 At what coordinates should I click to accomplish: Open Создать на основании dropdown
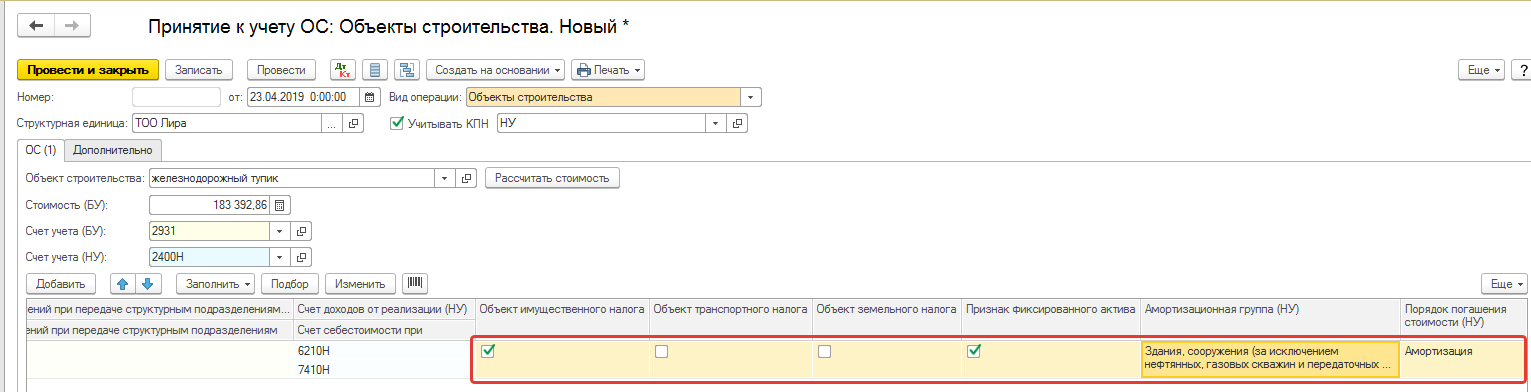tap(496, 70)
